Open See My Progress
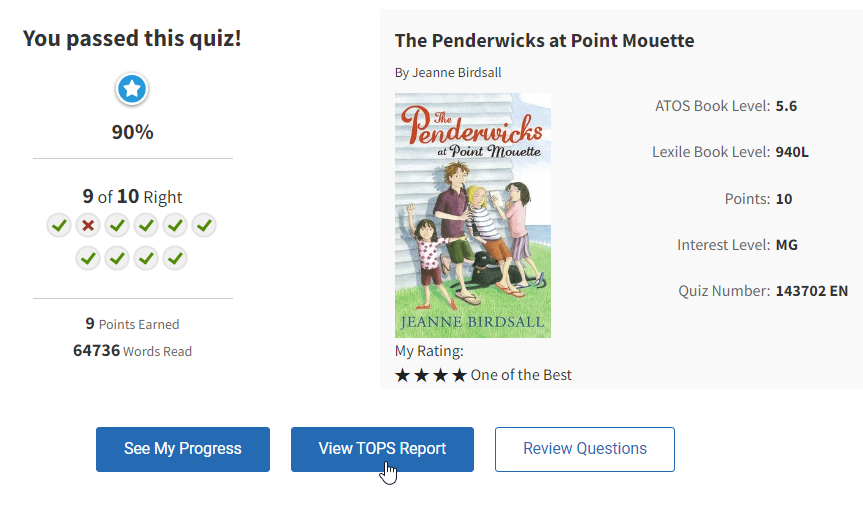The width and height of the screenshot is (863, 505). [183, 449]
